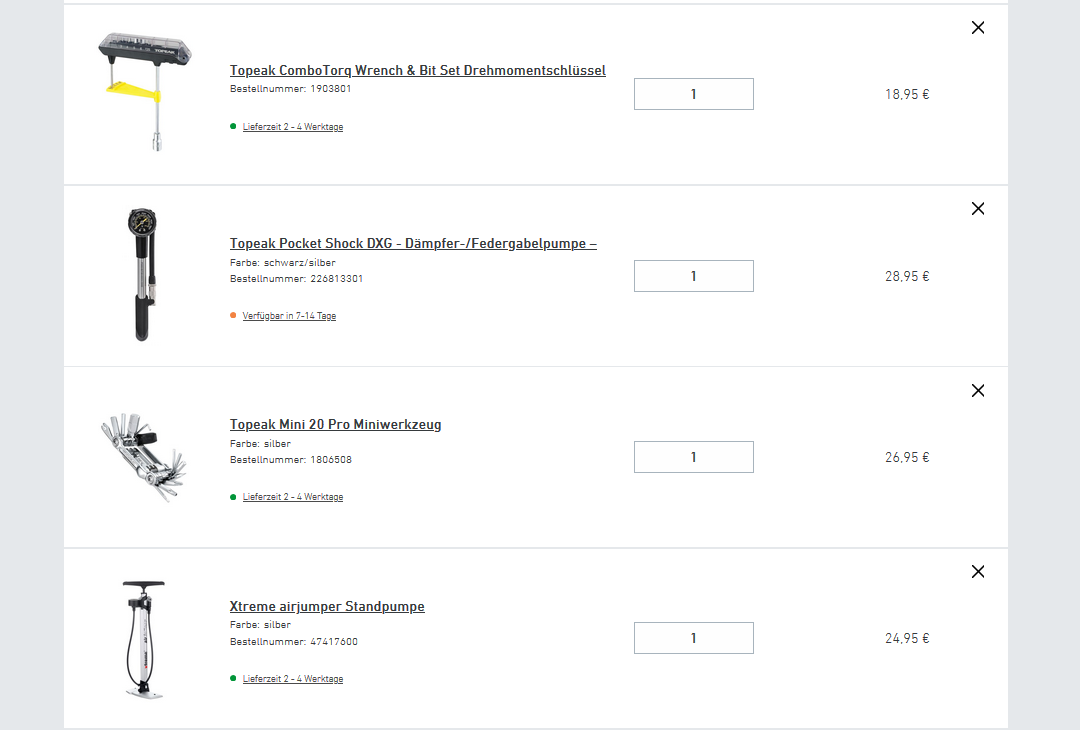
Task: Remove Topeak ComboTorq Wrench from cart
Action: [978, 28]
